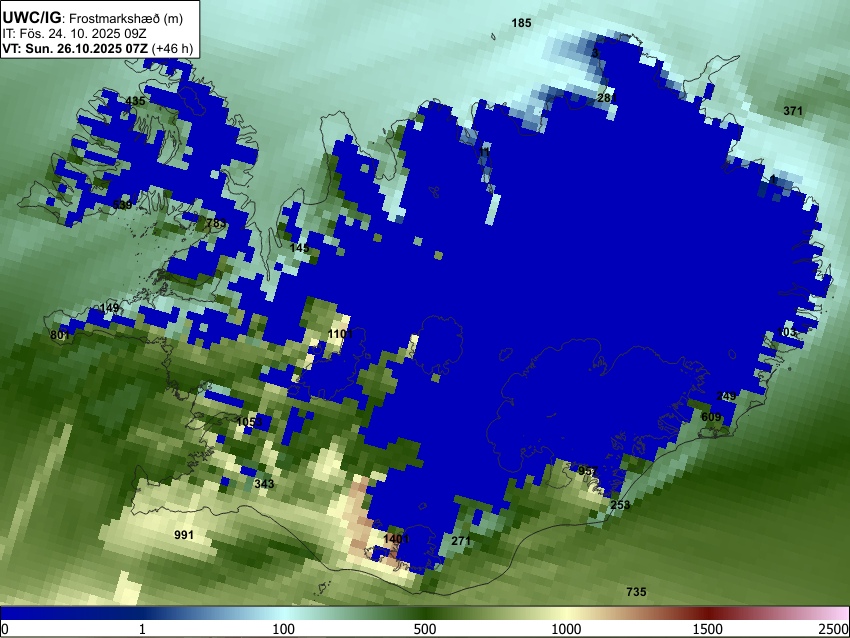
Task: Click the 1401 value on the map
Action: (x=396, y=539)
